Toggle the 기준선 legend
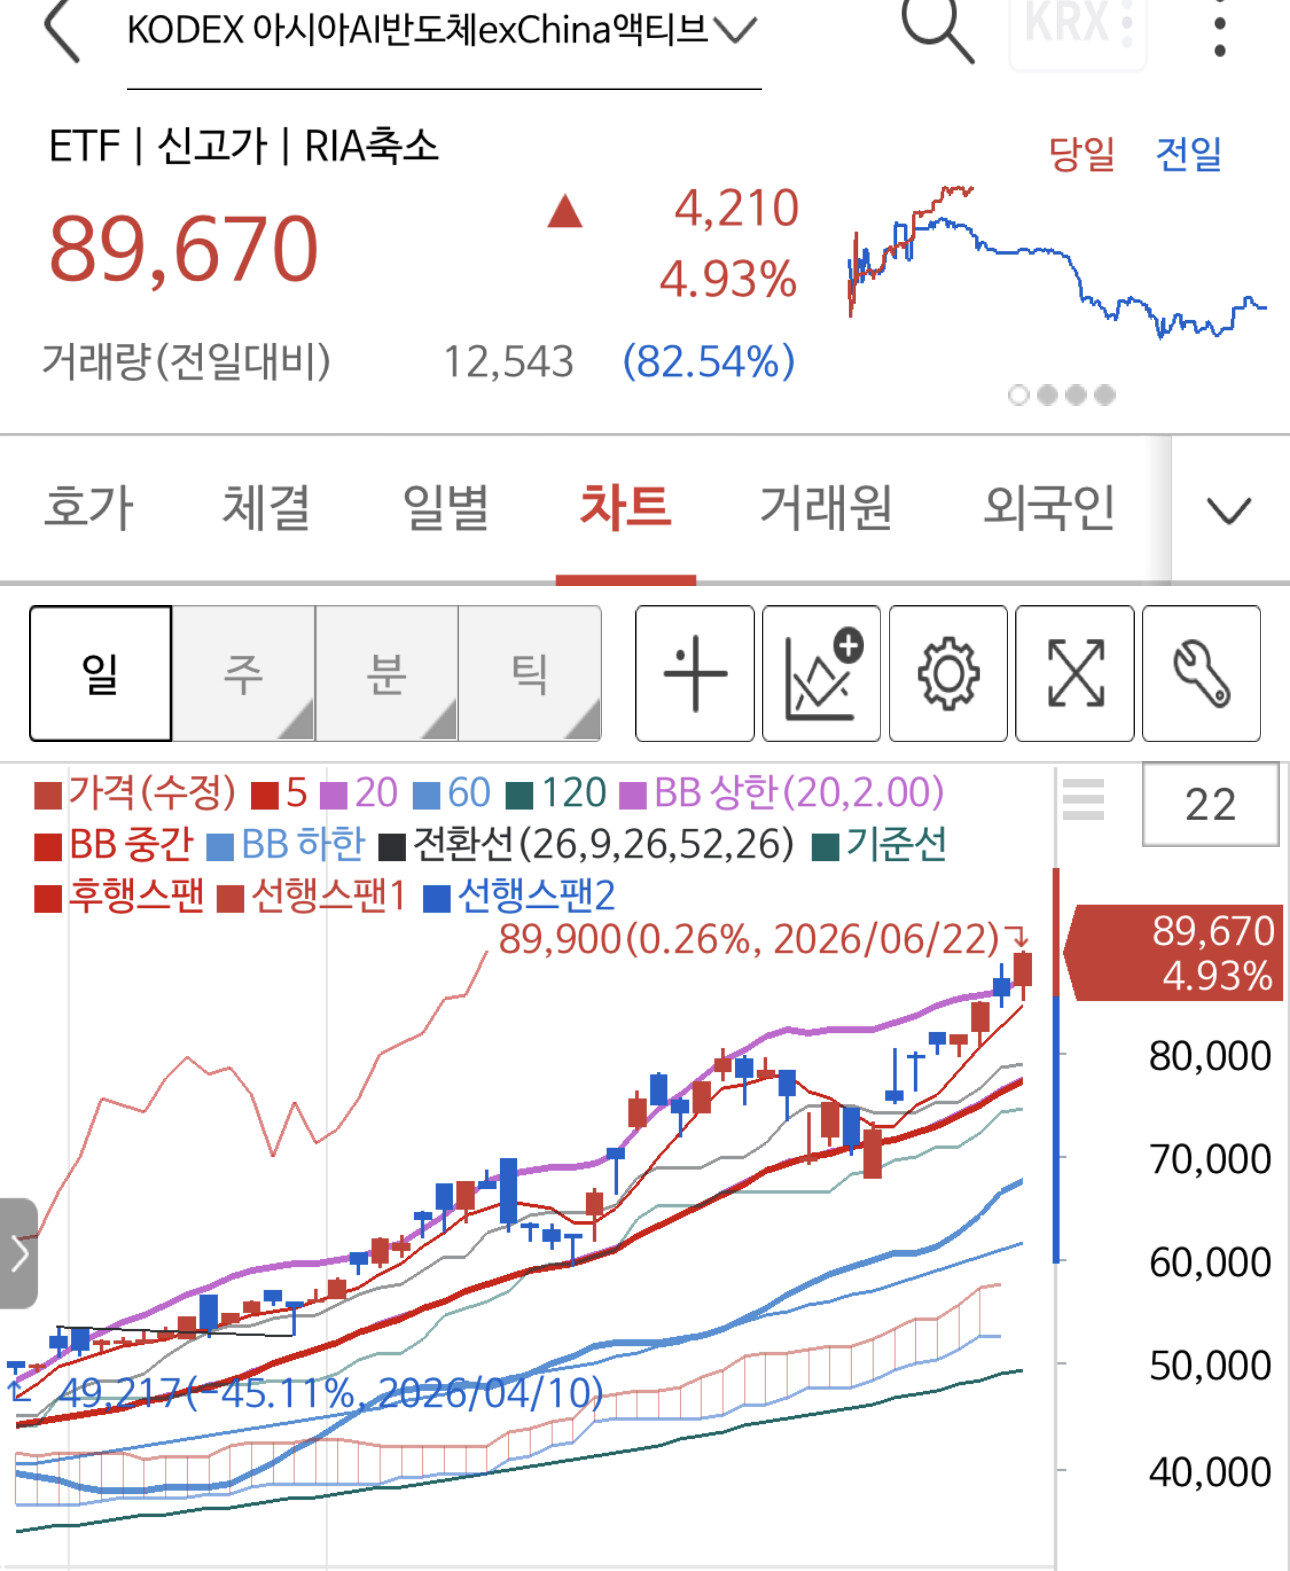Screen dimensions: 1290x1571 pyautogui.click(x=880, y=845)
